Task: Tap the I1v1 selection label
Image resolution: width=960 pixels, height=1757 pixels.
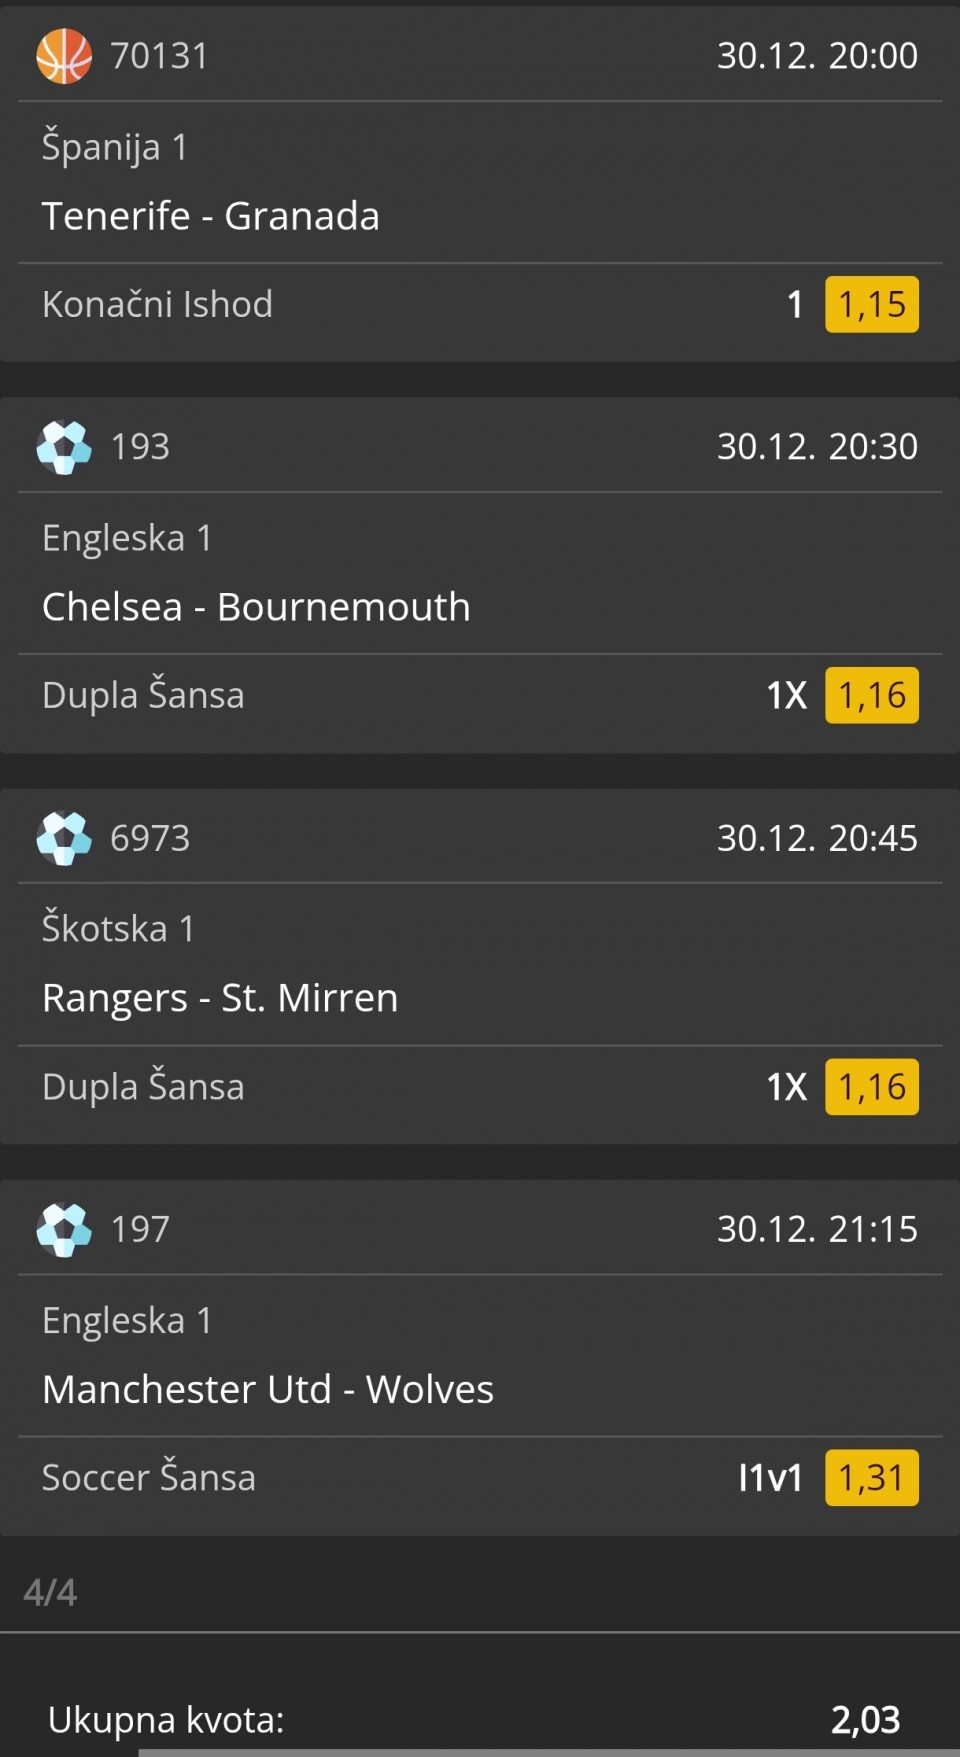Action: pyautogui.click(x=770, y=1477)
